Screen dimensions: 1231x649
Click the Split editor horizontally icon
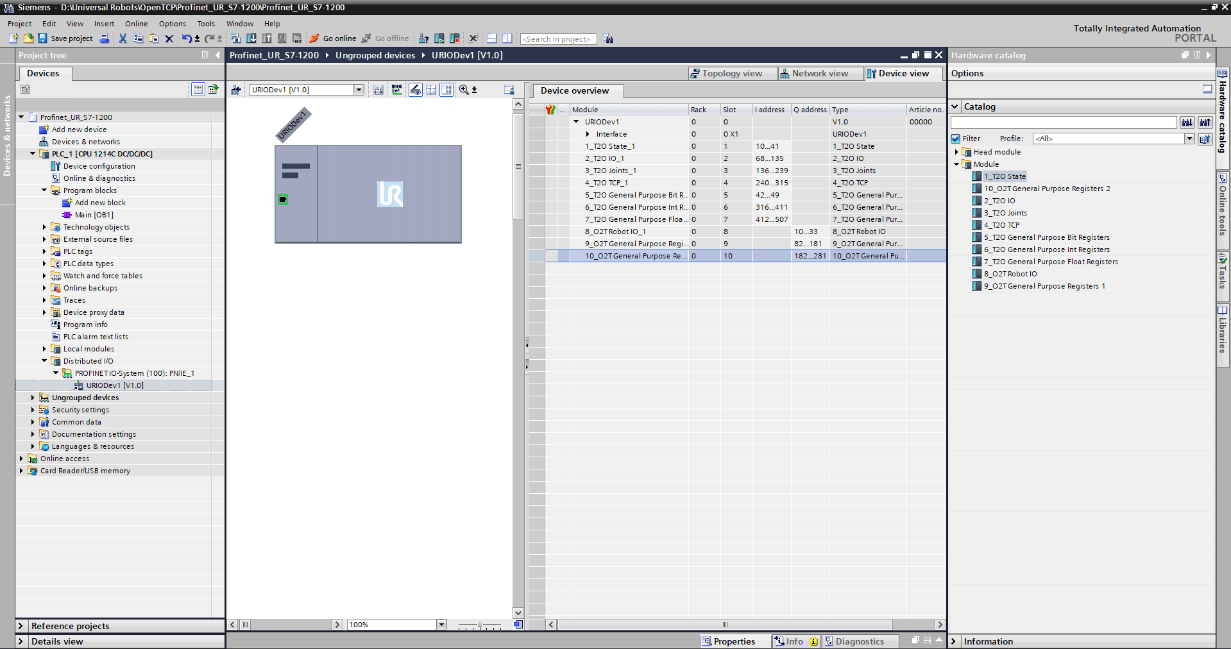pyautogui.click(x=492, y=38)
